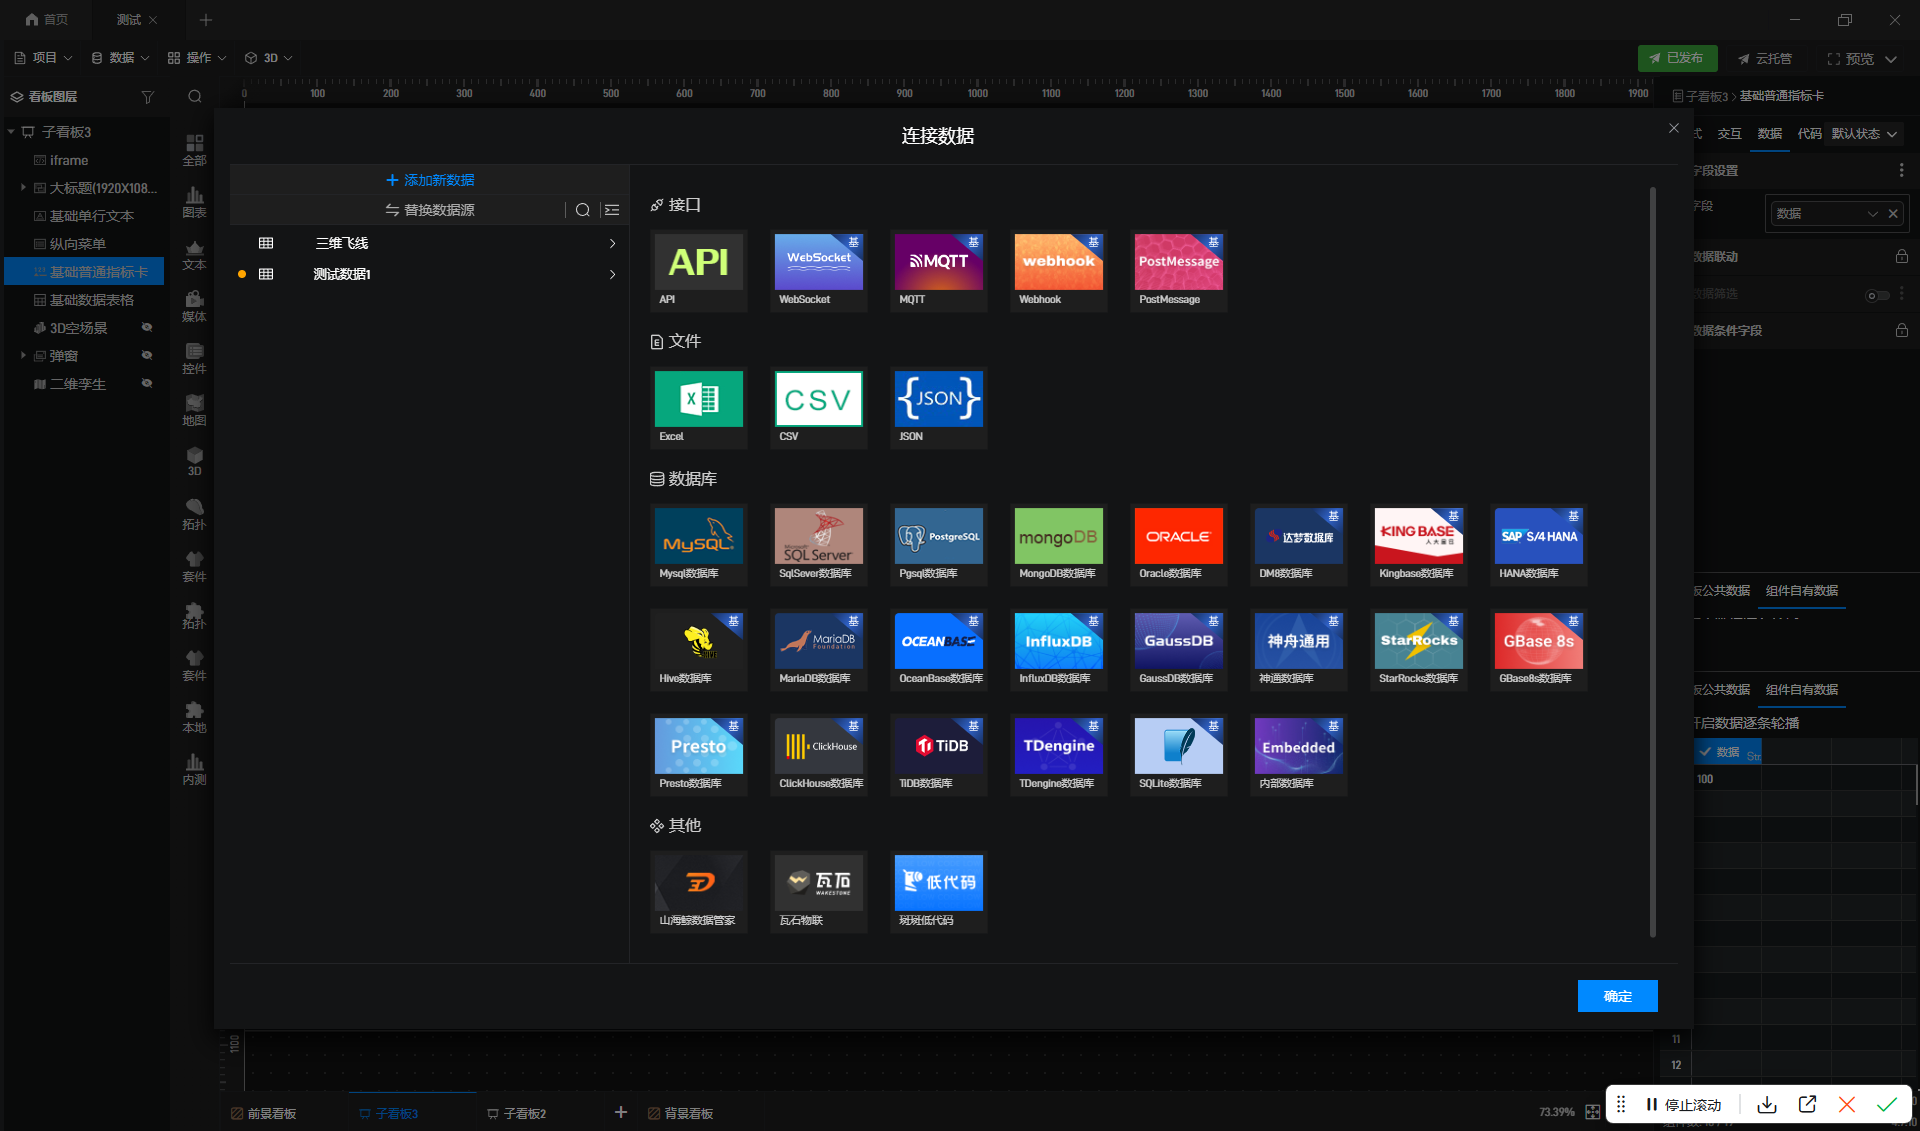Switch to the 子看板2 tab
This screenshot has width=1920, height=1131.
click(516, 1113)
